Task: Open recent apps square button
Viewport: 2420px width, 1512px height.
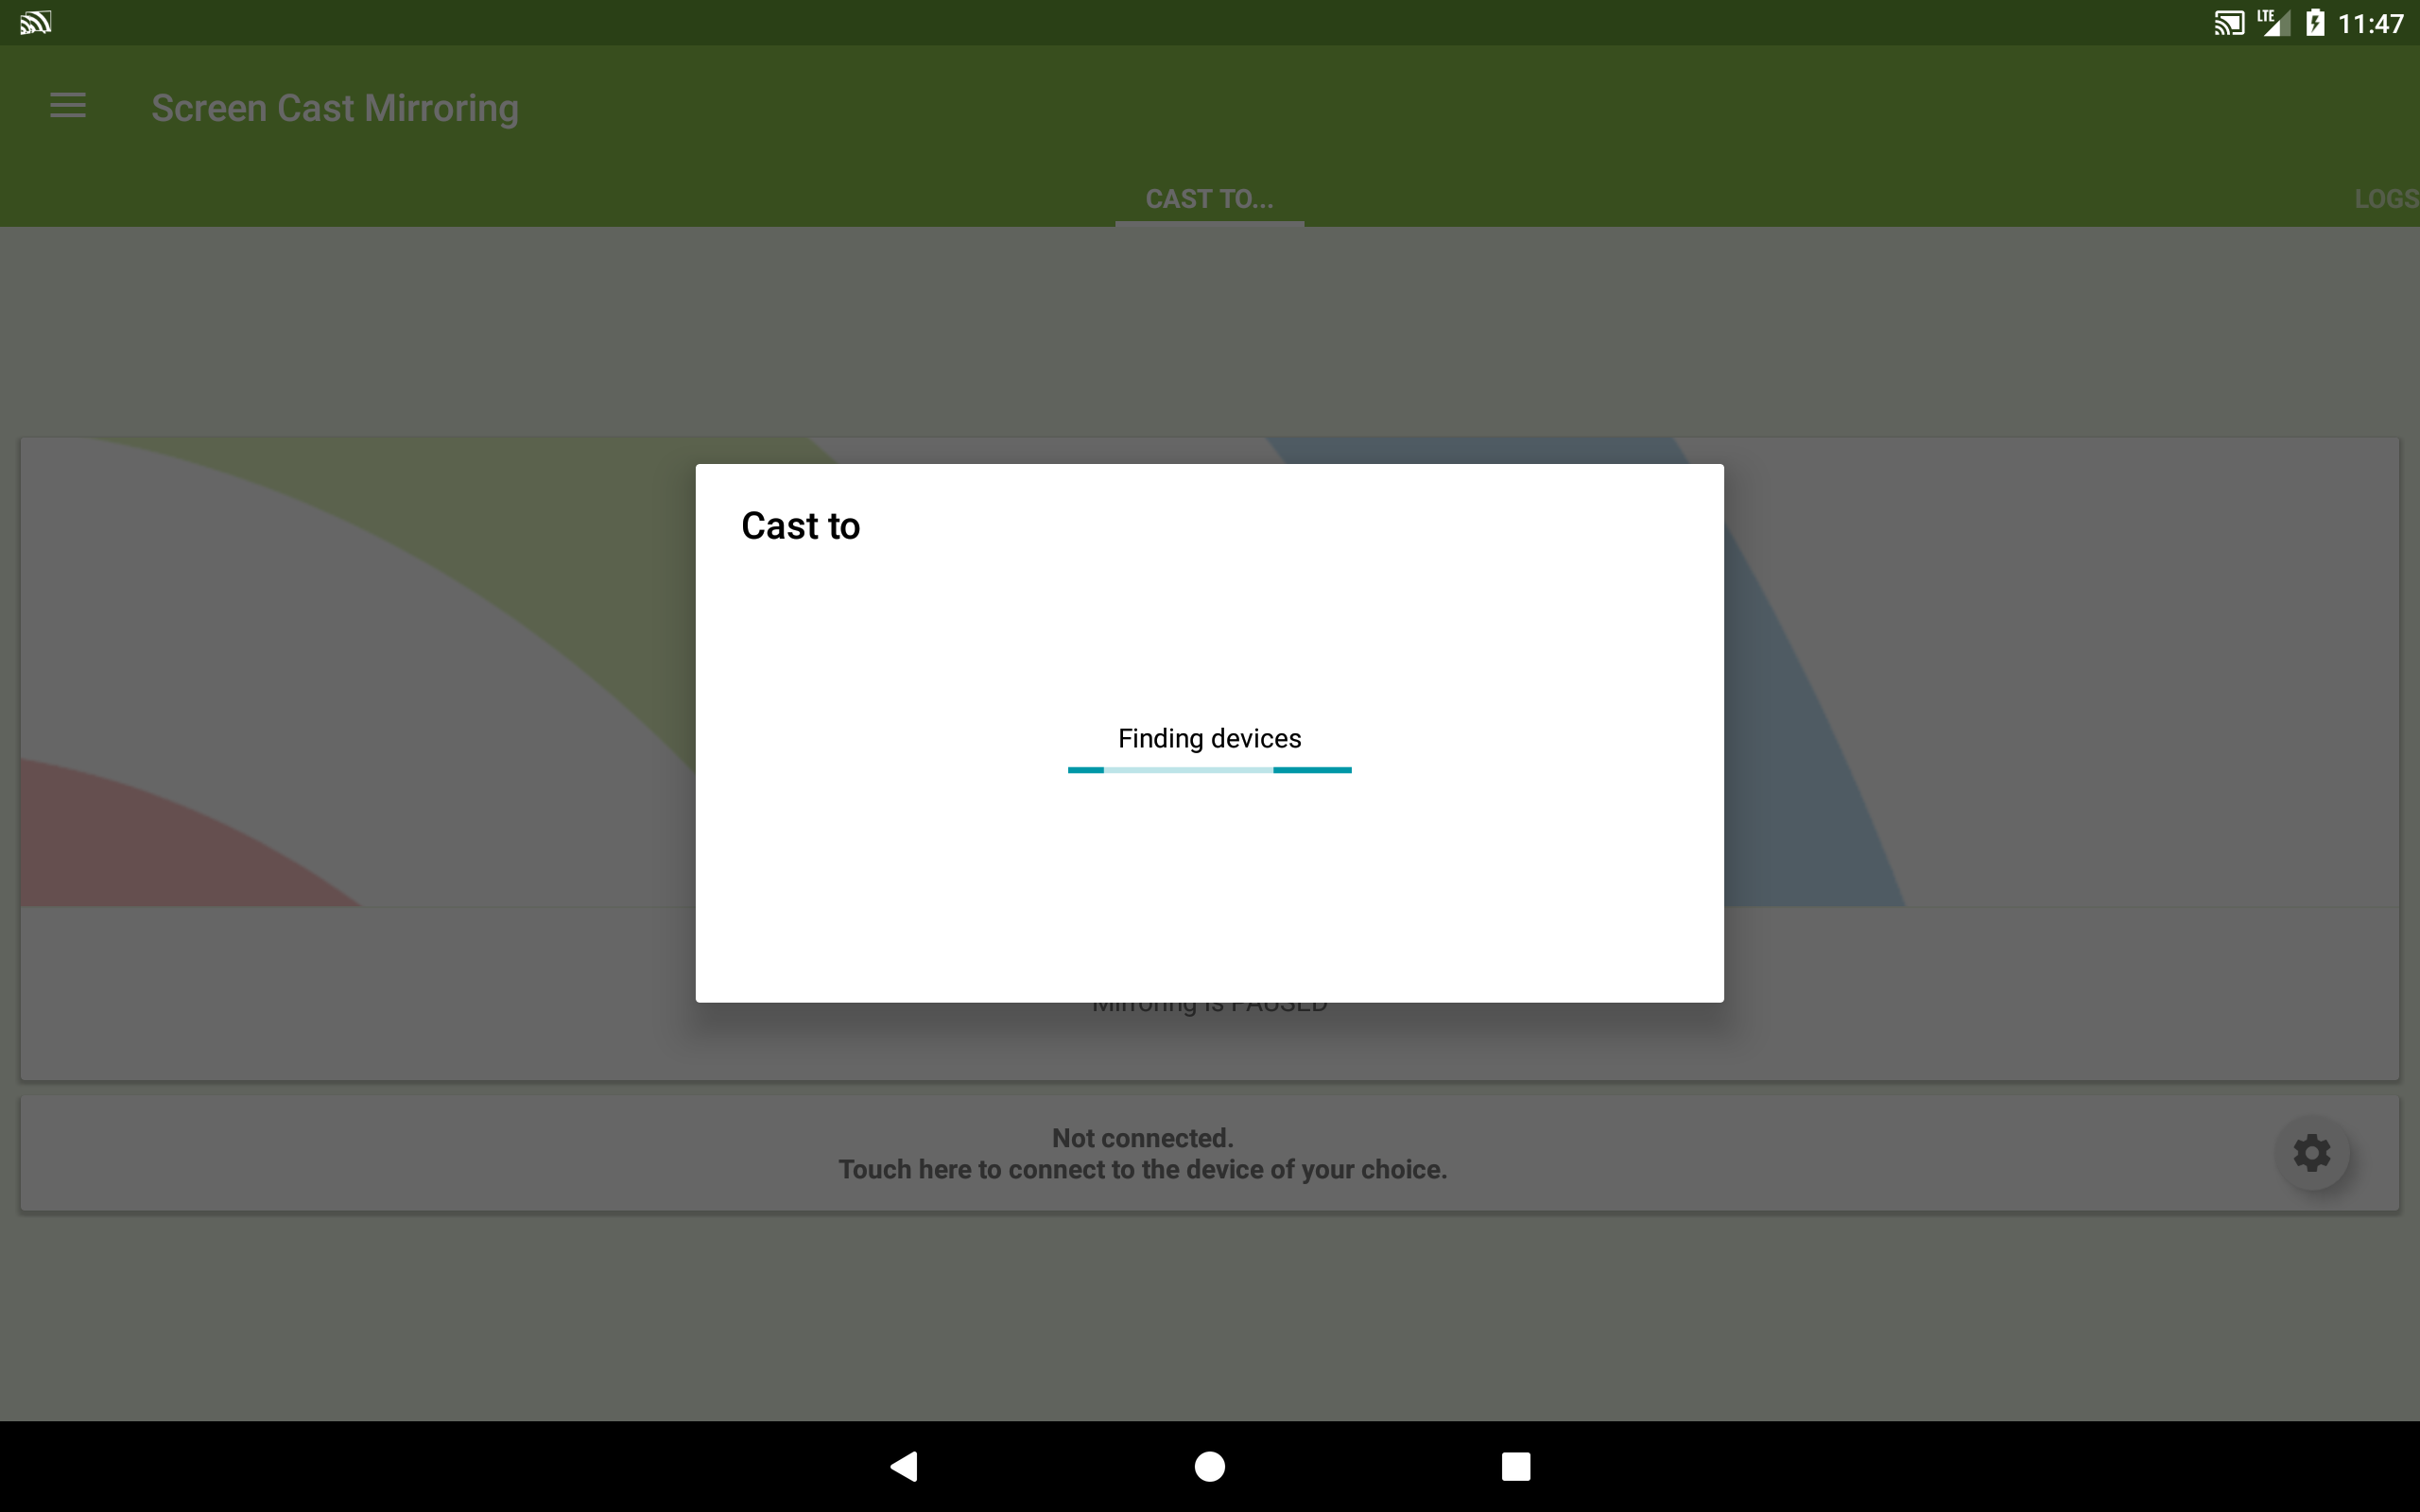Action: pyautogui.click(x=1515, y=1466)
